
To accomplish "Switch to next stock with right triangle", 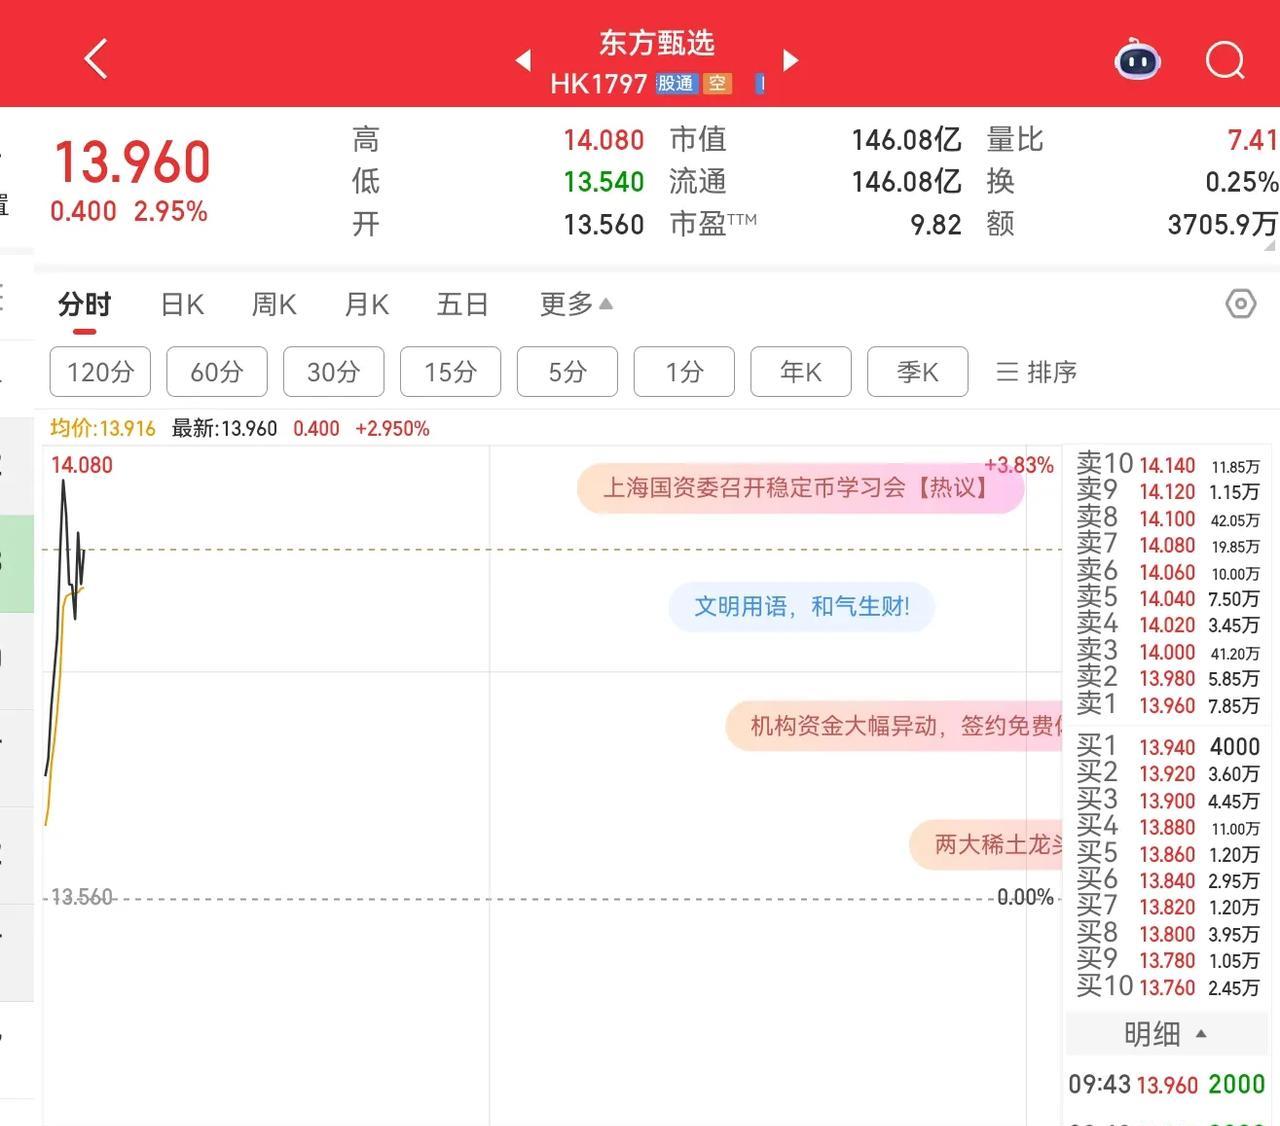I will pyautogui.click(x=790, y=60).
